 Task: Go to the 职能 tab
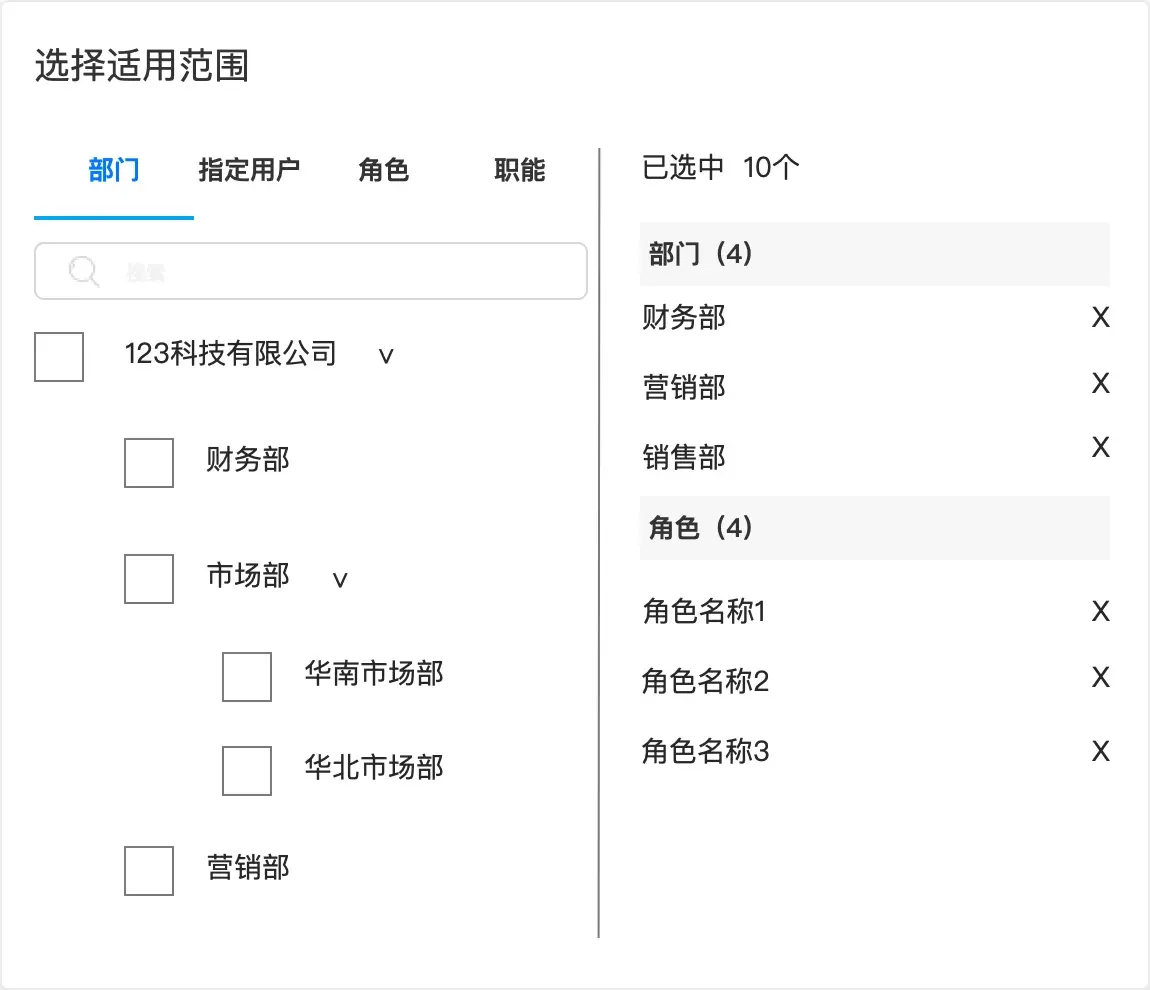pos(520,170)
